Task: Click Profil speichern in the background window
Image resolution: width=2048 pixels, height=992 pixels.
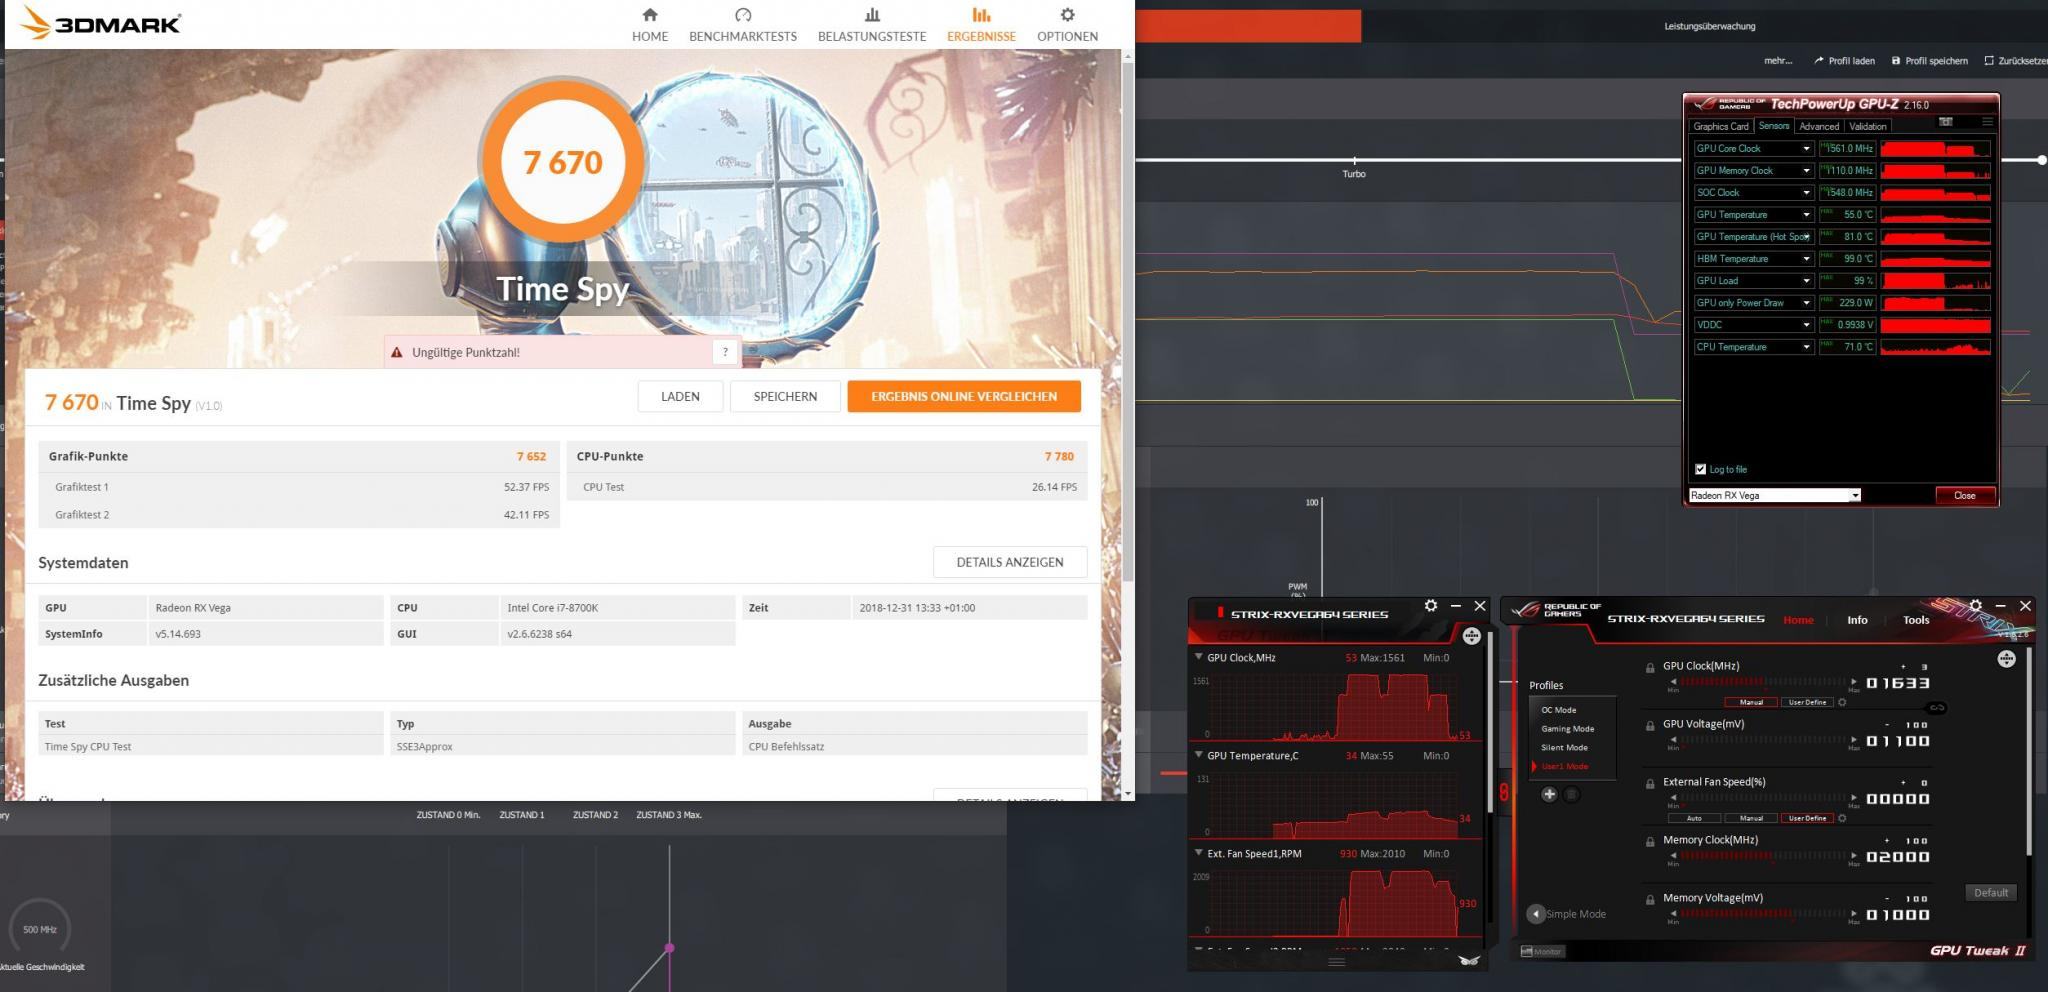Action: tap(1929, 61)
